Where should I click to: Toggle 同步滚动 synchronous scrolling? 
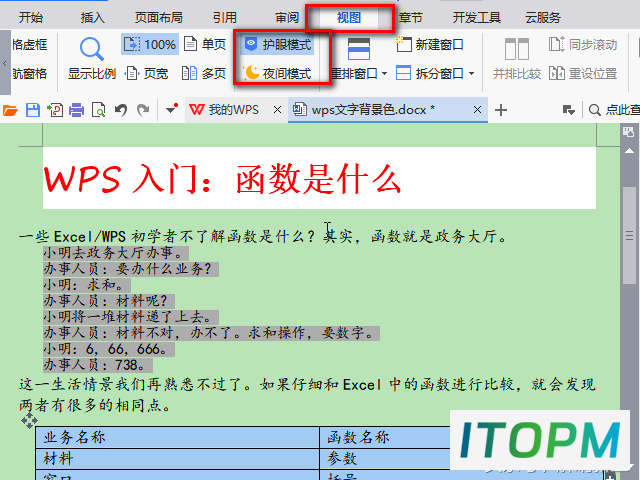(x=582, y=44)
